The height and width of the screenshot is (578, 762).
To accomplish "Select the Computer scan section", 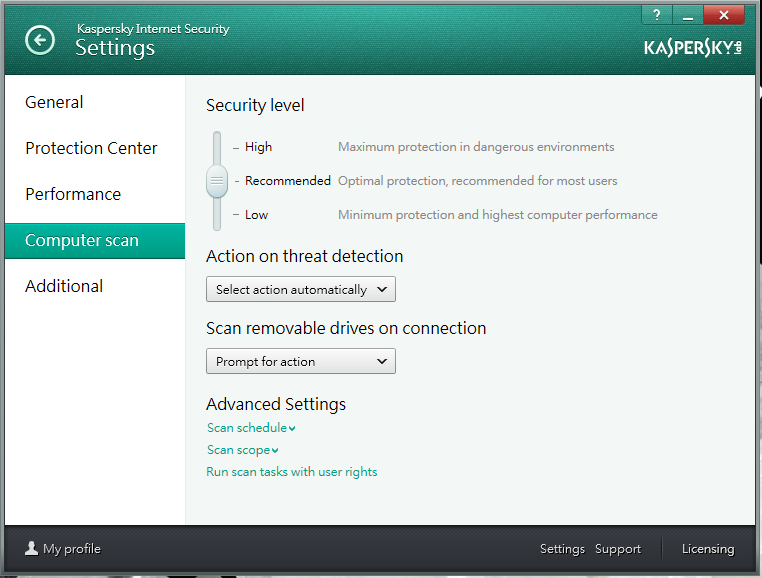I will click(82, 240).
